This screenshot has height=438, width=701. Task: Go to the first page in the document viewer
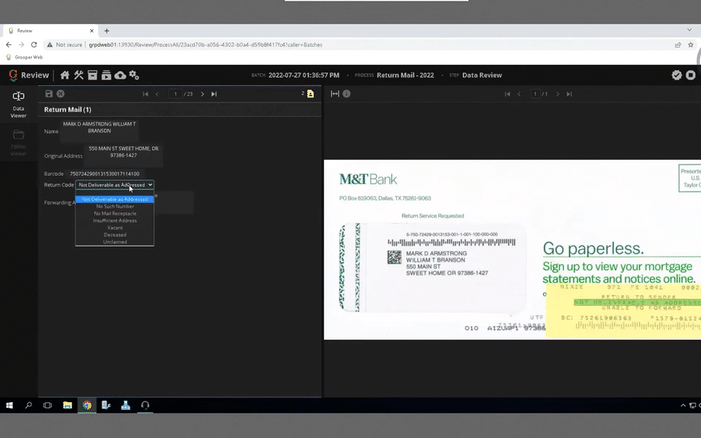tap(507, 94)
